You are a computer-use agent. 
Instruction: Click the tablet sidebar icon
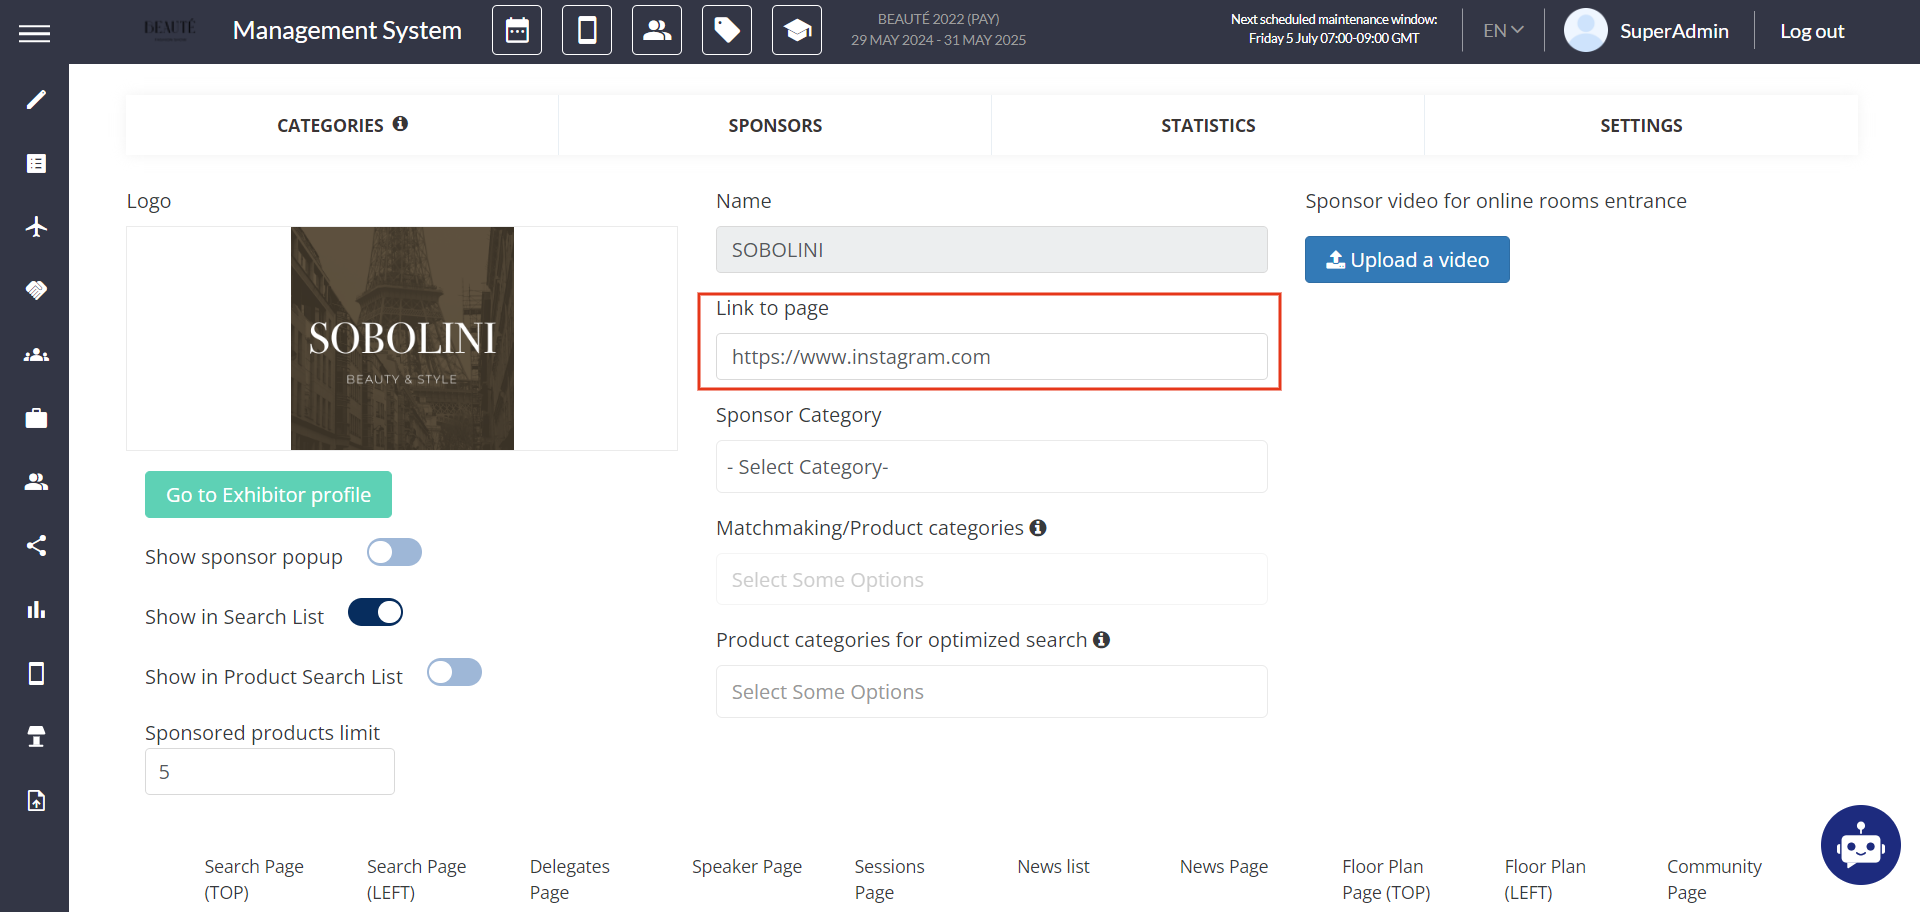(36, 673)
